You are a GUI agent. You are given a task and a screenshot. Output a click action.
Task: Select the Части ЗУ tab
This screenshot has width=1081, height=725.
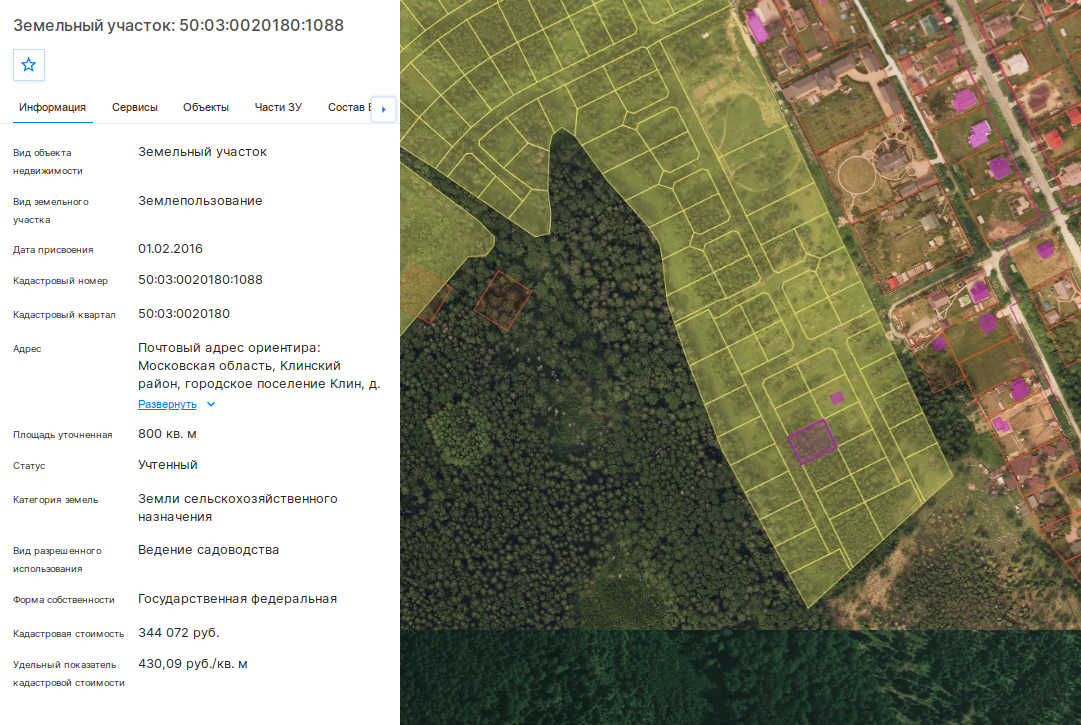click(279, 108)
